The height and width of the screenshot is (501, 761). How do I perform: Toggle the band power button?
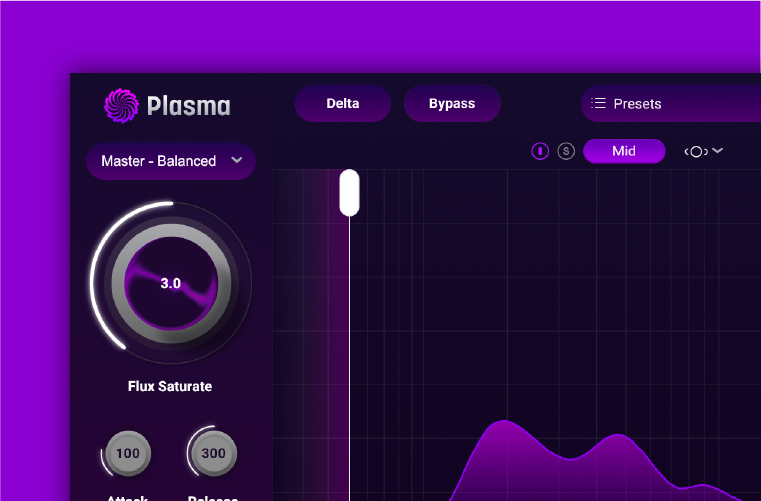[540, 151]
